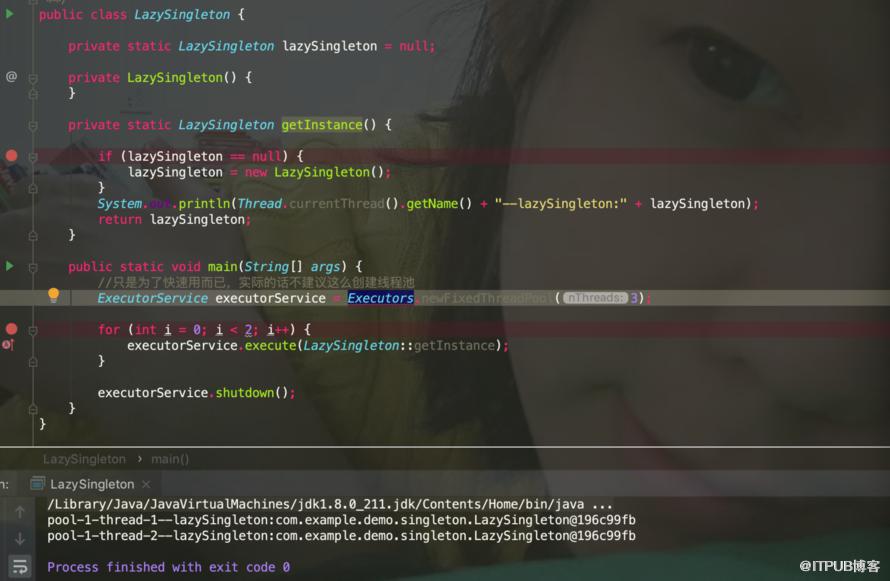Click the String[] args parameter of main
The width and height of the screenshot is (890, 581).
point(292,266)
